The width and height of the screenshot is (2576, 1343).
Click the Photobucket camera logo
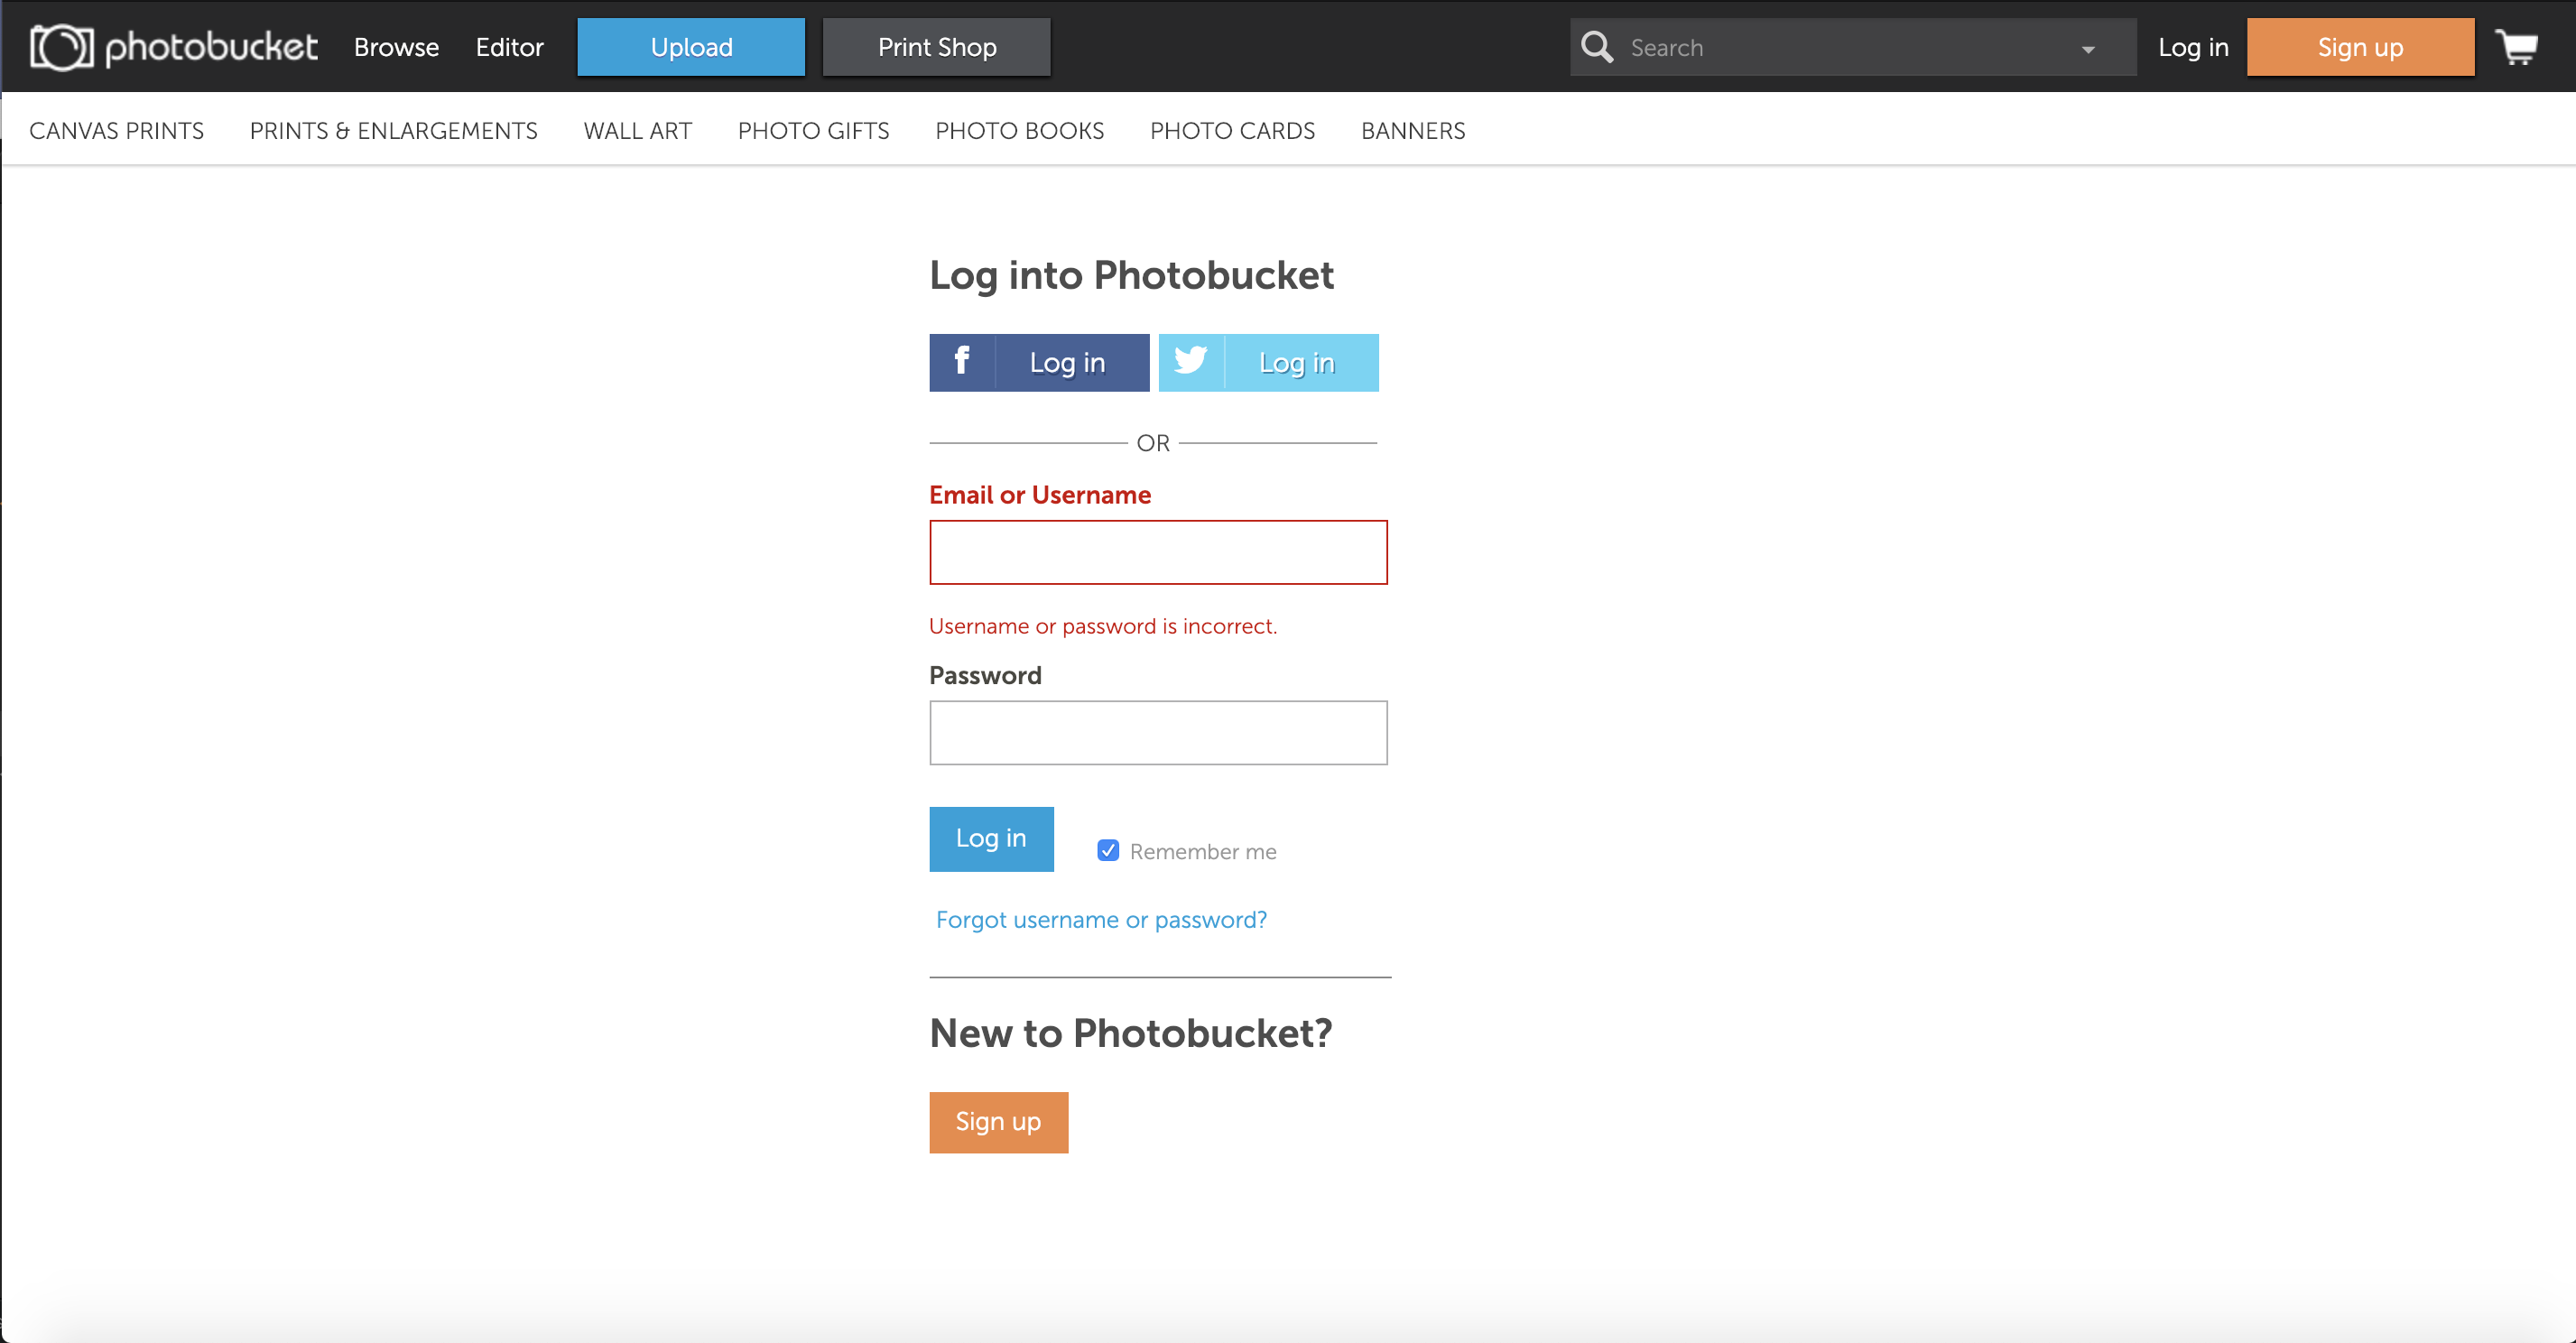click(61, 47)
